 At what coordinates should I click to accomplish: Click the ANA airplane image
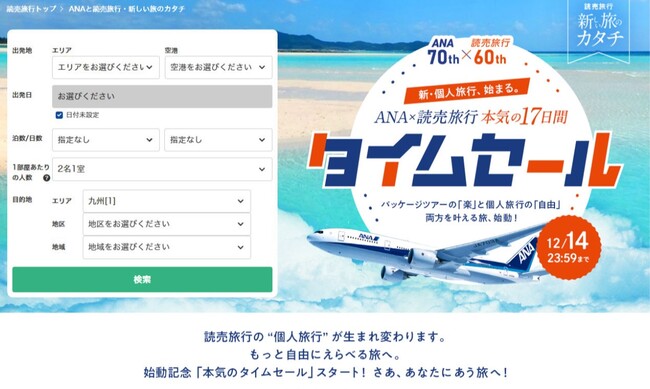pos(428,252)
